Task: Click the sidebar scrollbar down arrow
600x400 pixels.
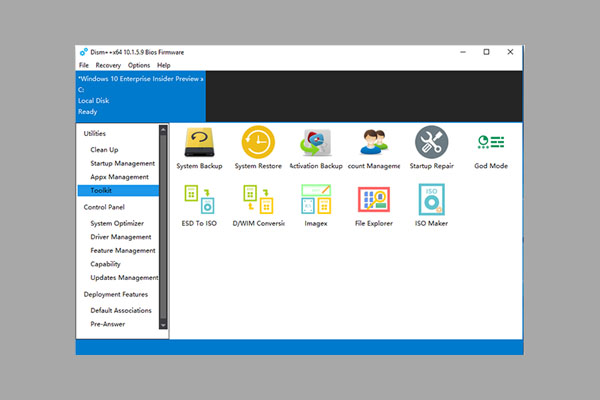Action: coord(163,325)
